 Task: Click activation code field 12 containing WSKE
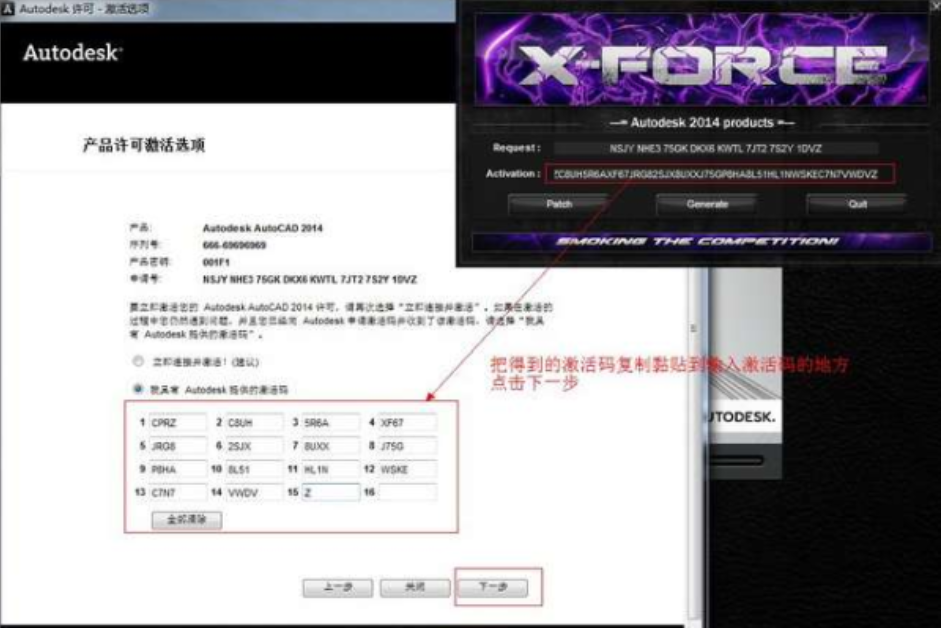click(x=407, y=469)
